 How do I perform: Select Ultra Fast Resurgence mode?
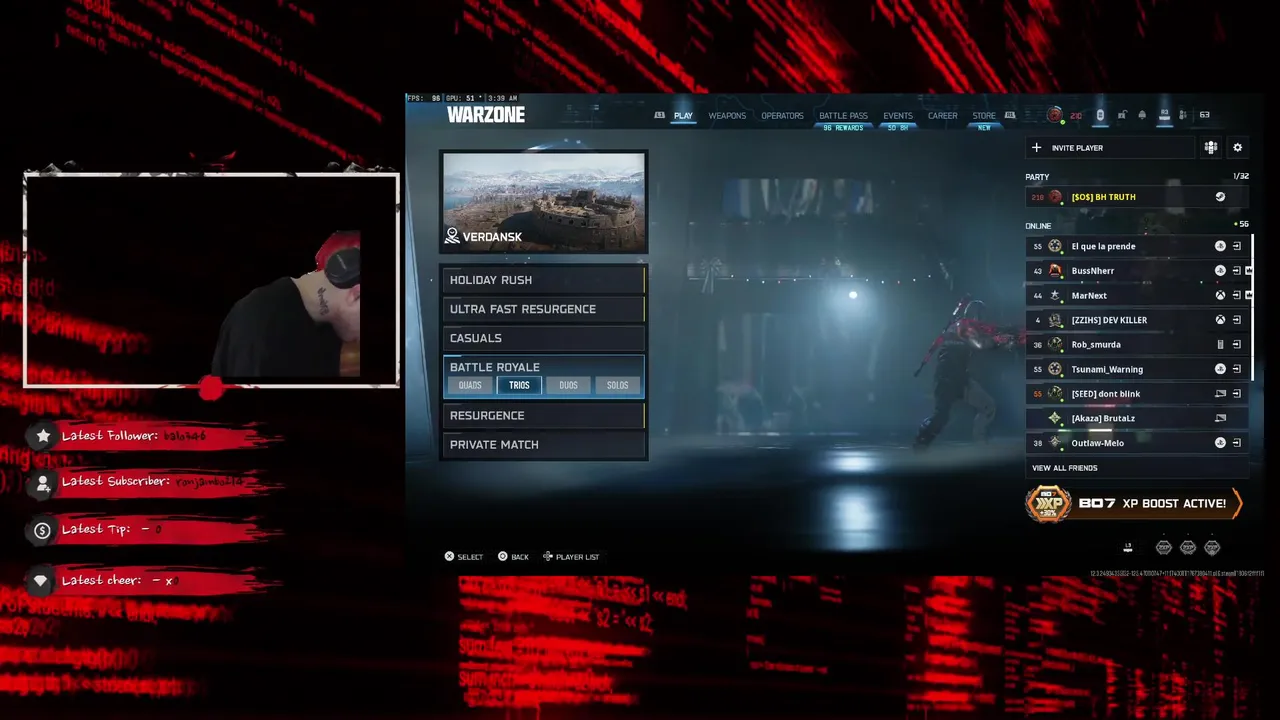point(544,309)
